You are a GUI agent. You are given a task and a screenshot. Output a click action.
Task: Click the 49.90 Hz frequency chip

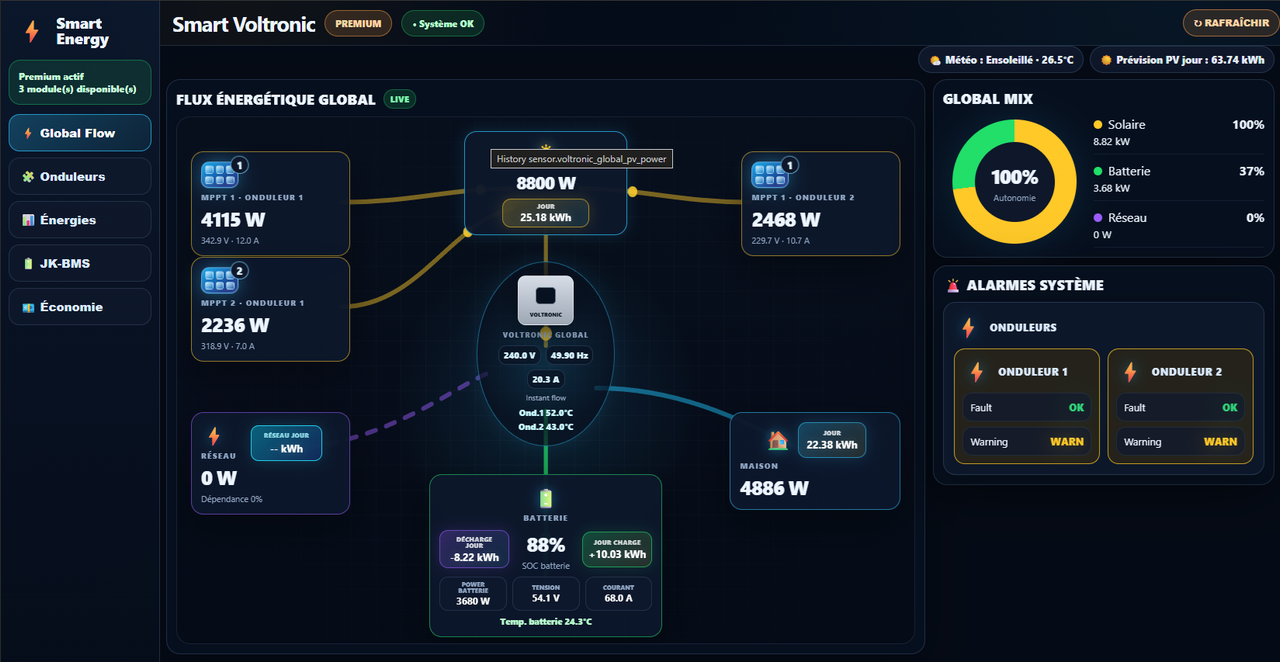[569, 355]
